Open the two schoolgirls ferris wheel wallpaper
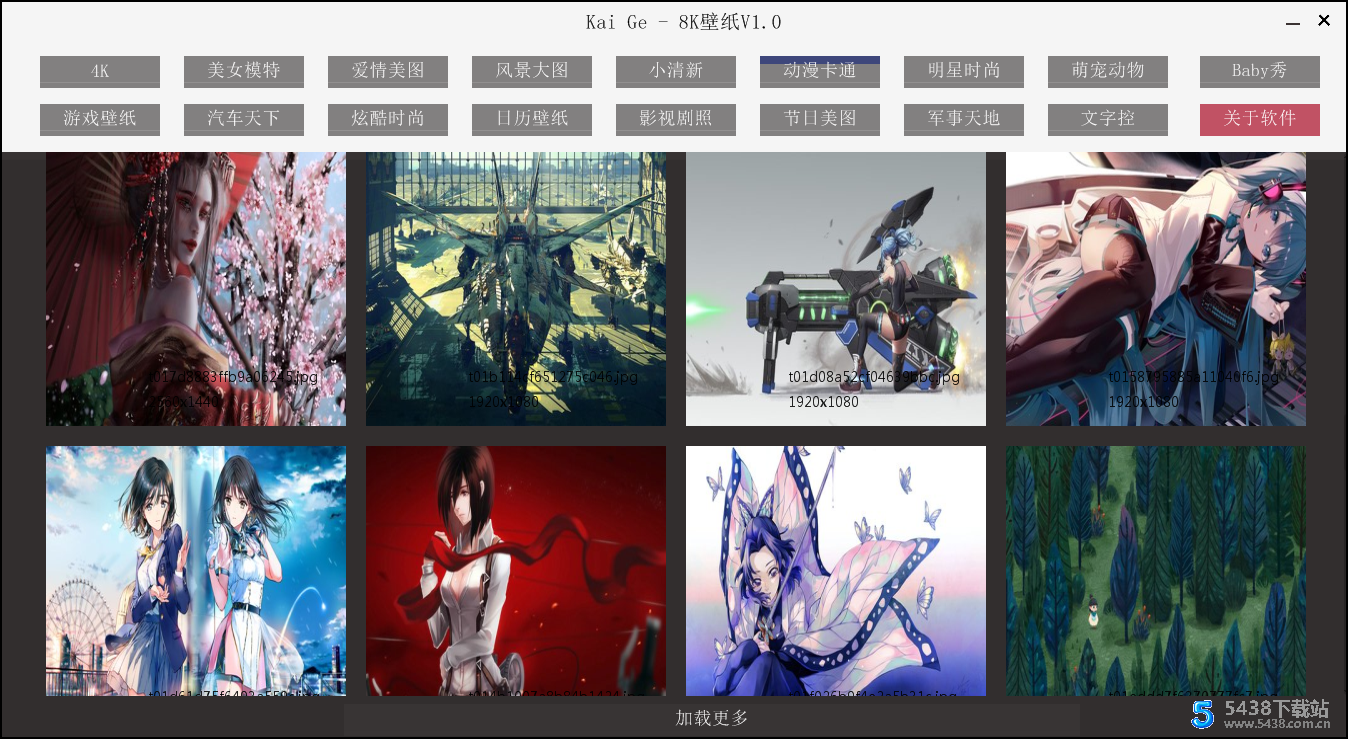This screenshot has height=739, width=1348. 196,570
